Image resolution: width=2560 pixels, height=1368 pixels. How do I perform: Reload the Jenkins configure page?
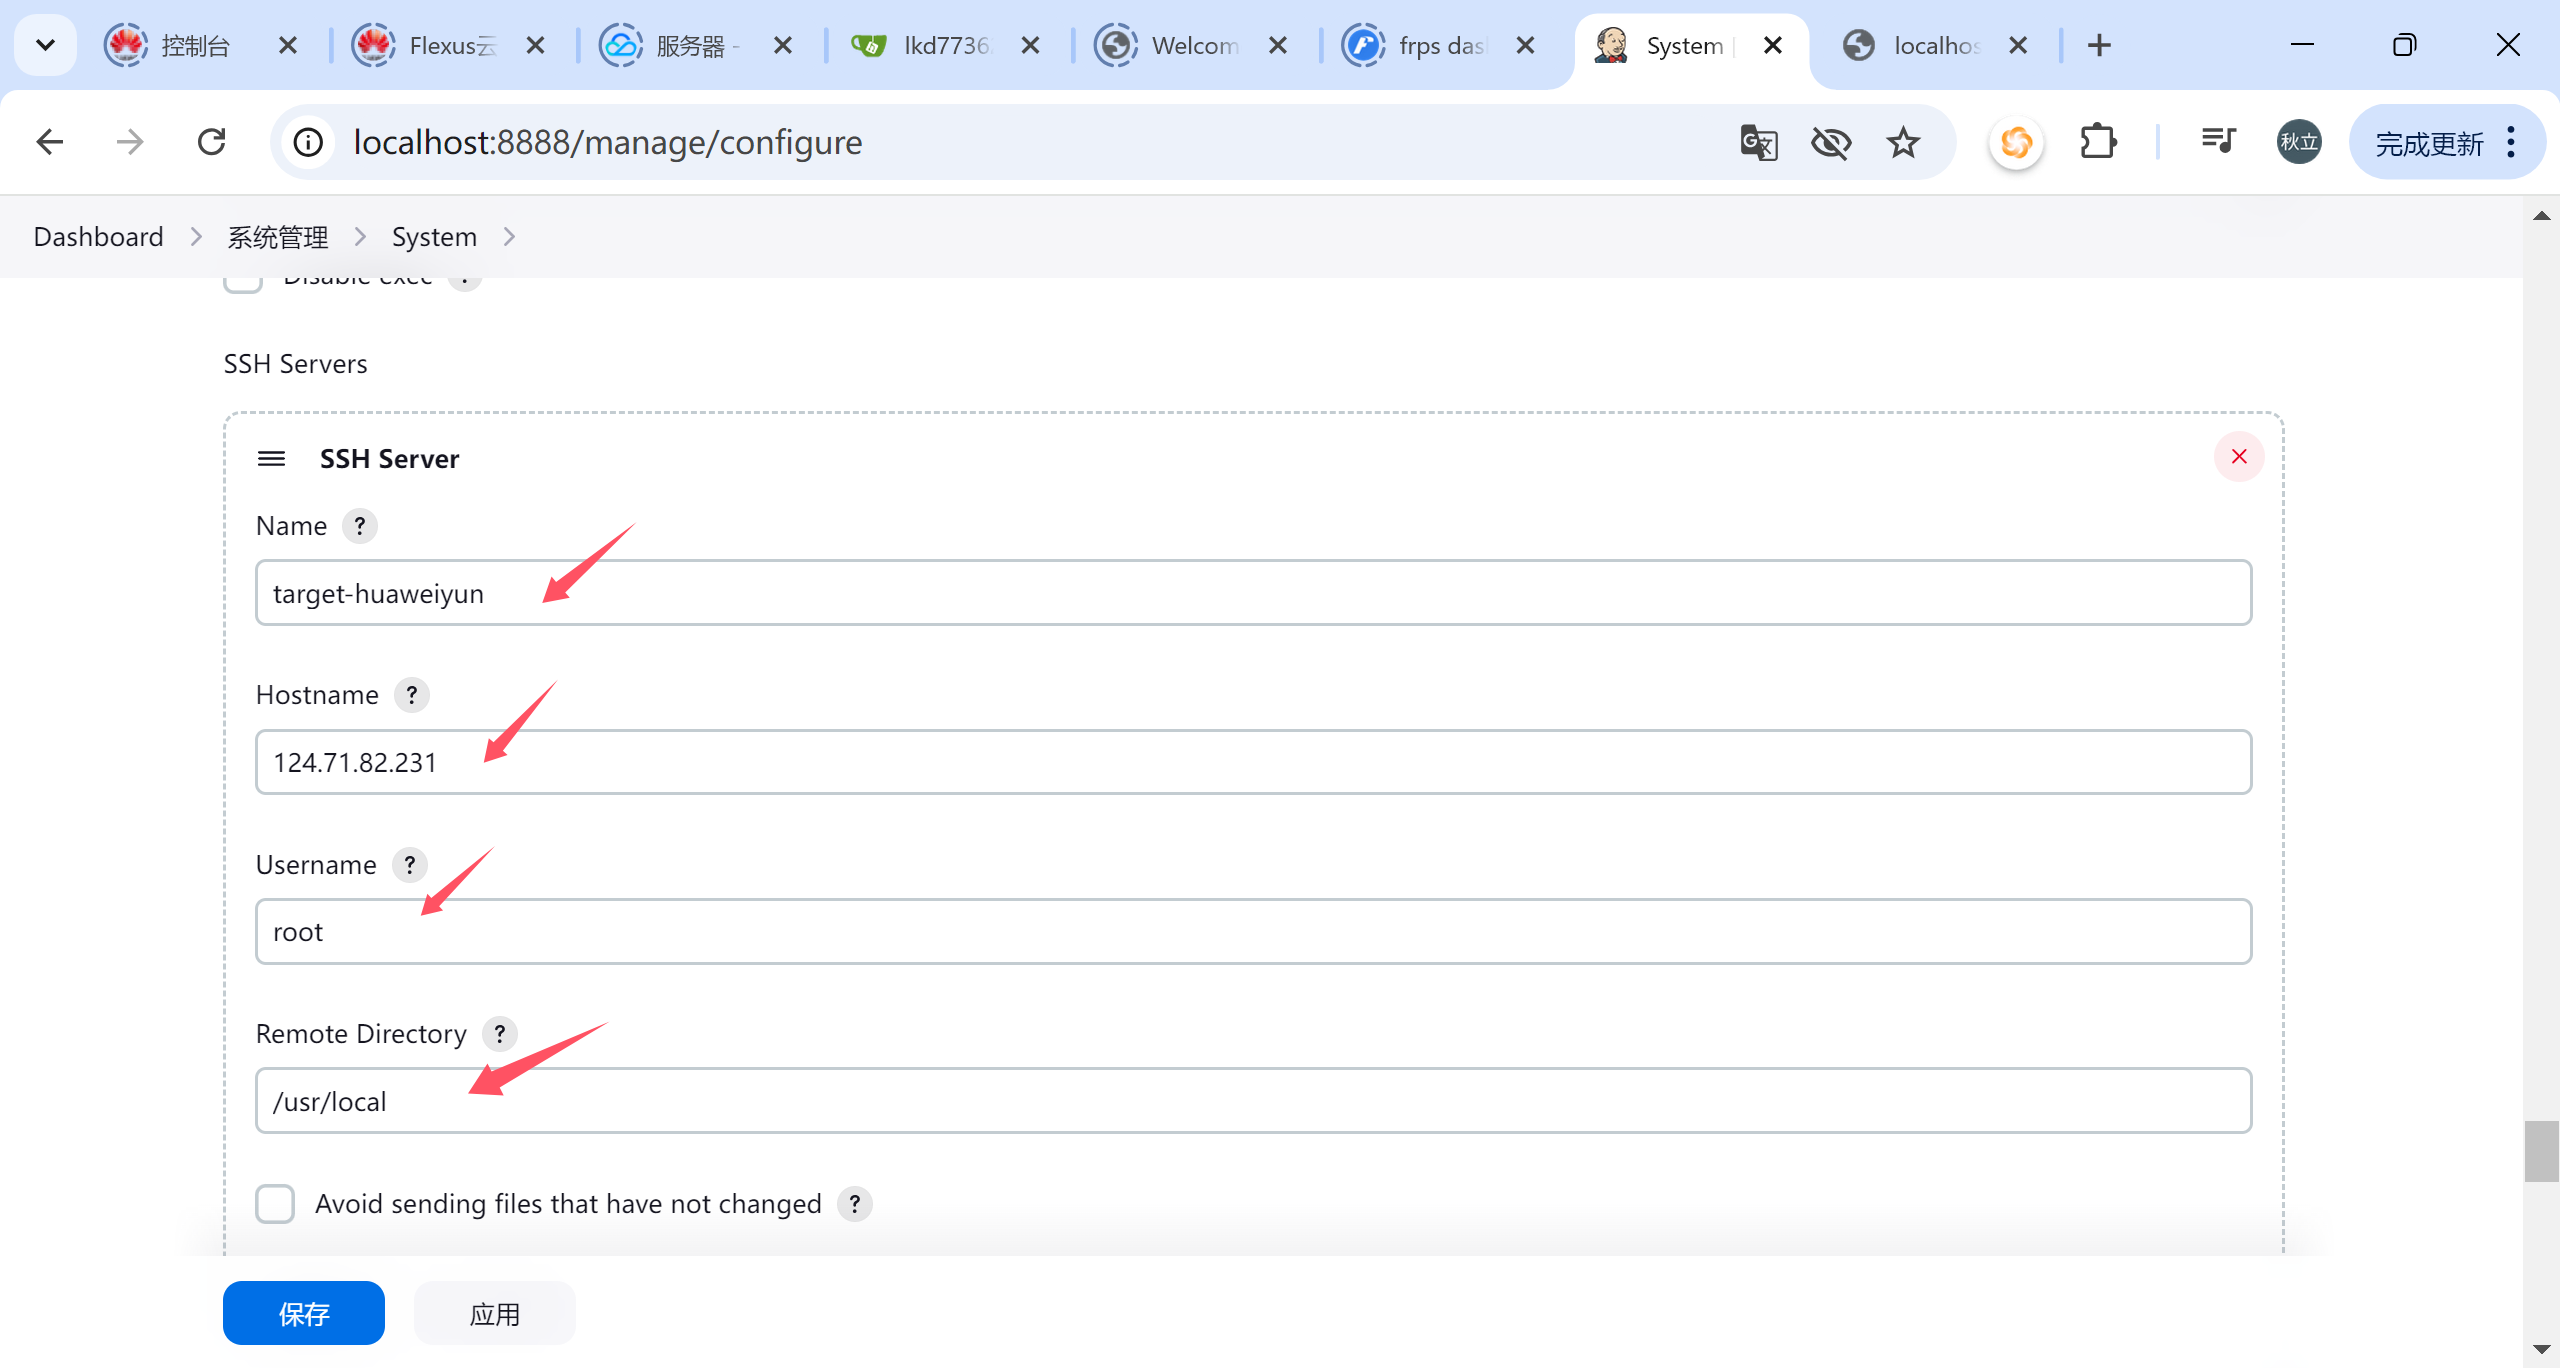(x=211, y=143)
